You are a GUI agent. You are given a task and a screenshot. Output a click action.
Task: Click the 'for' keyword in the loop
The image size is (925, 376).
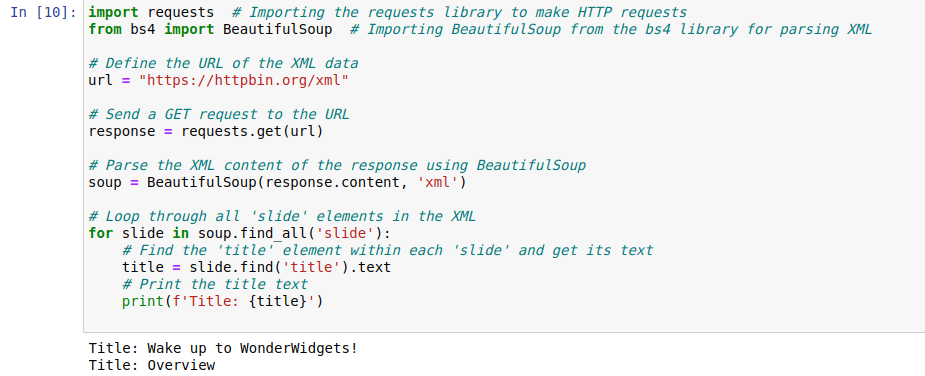[x=101, y=233]
